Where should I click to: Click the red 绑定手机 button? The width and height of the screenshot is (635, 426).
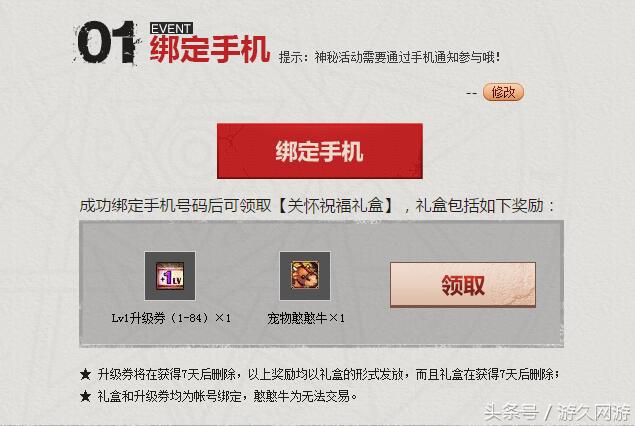click(x=320, y=151)
